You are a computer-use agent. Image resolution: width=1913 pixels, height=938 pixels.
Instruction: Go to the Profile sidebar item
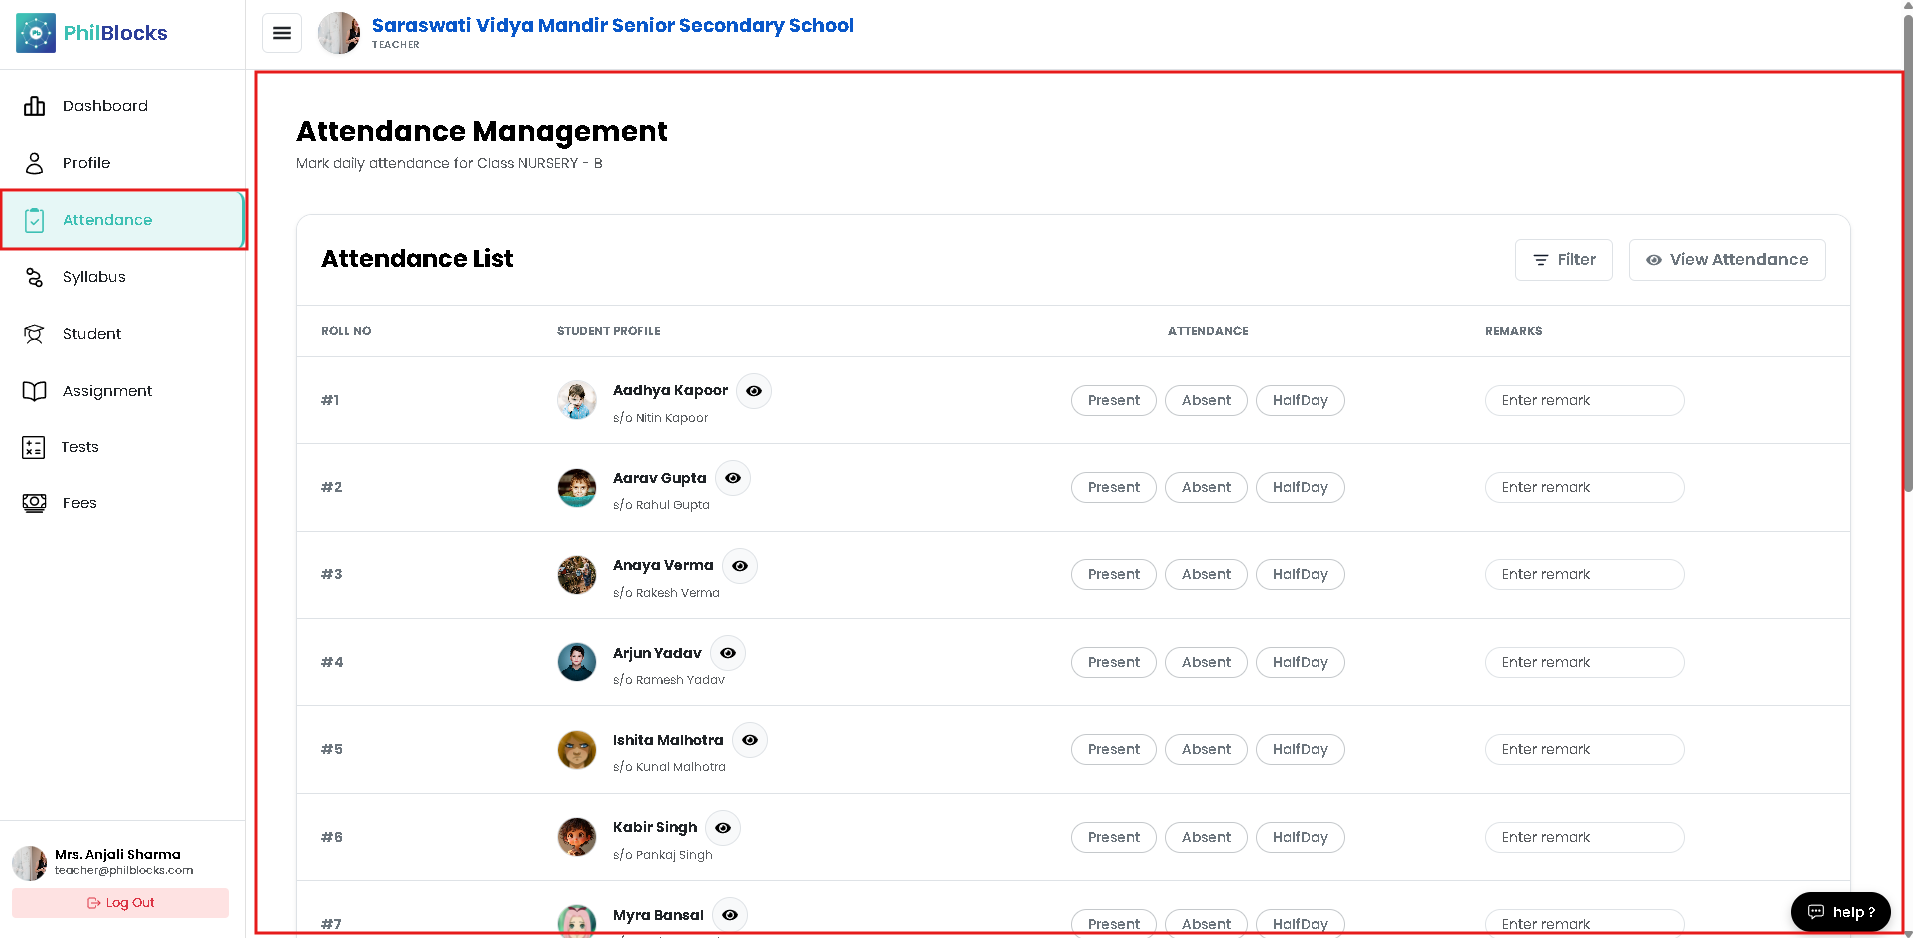pos(122,163)
